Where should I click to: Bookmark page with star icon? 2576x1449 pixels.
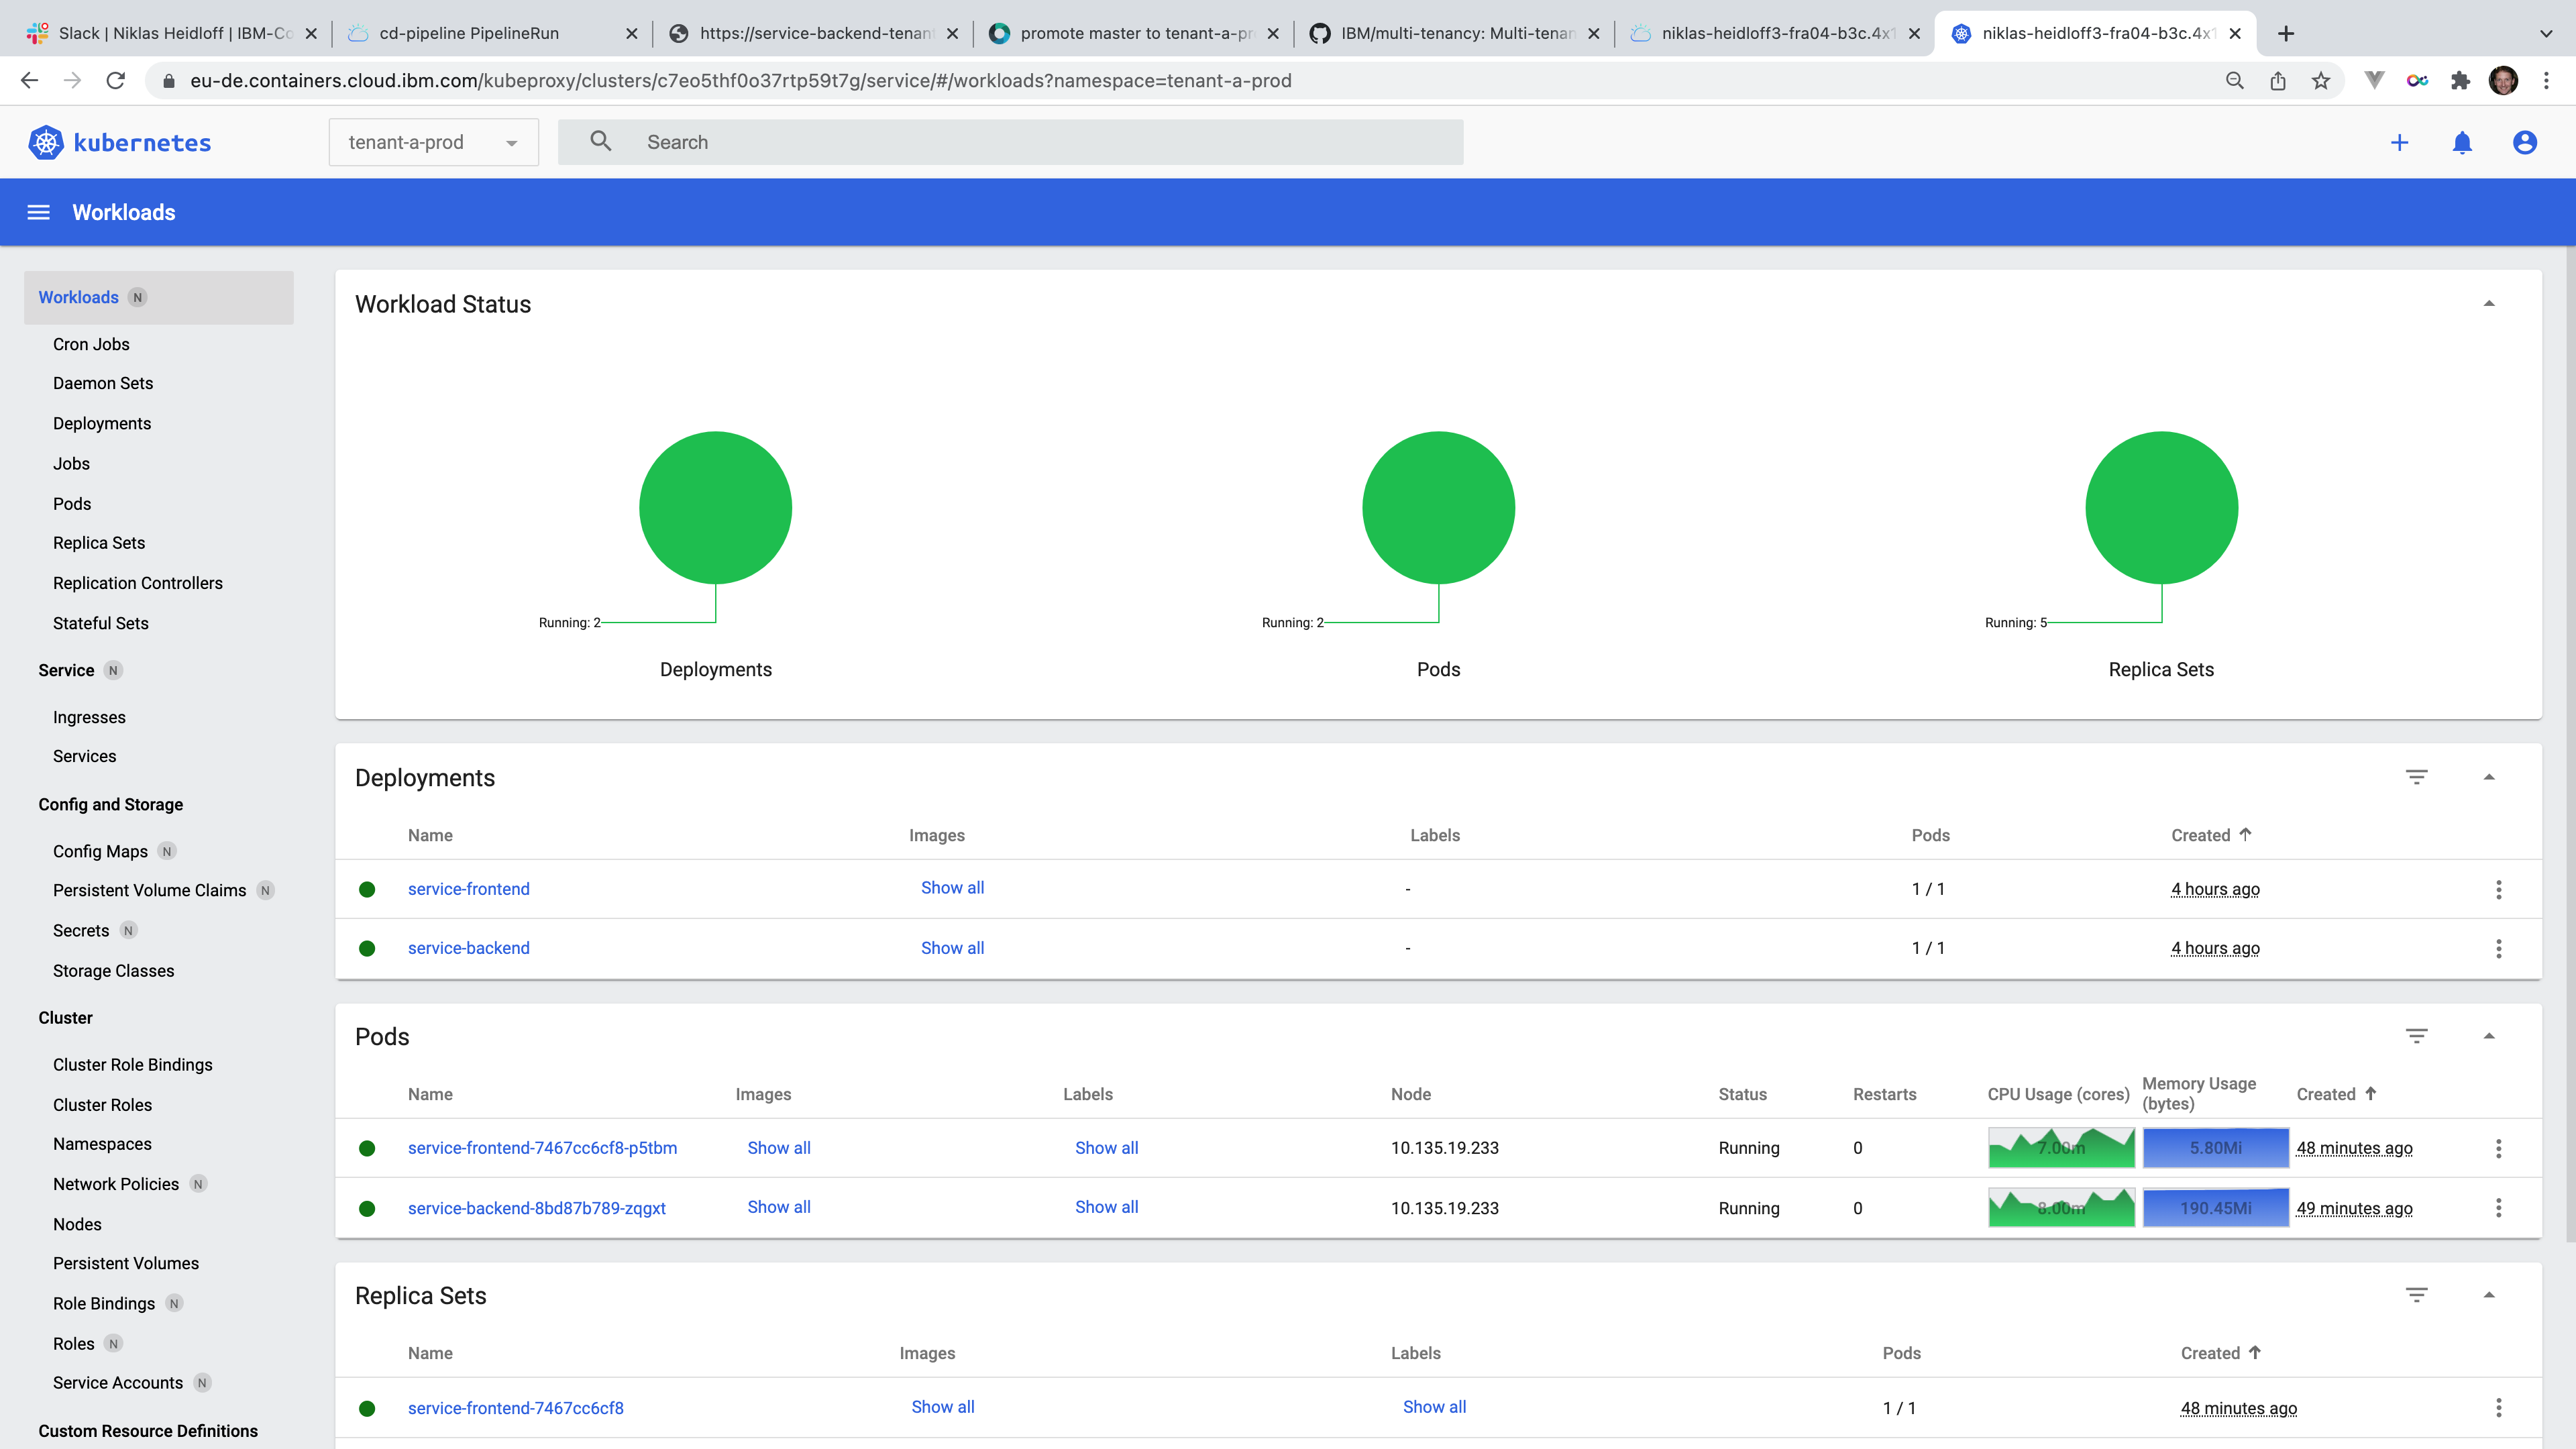click(x=2321, y=81)
